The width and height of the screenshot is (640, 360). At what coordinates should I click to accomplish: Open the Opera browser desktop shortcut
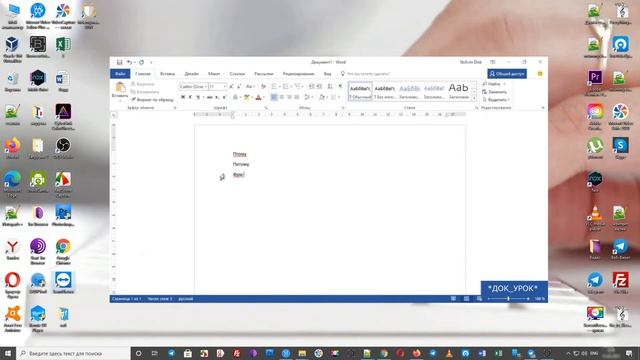click(13, 285)
